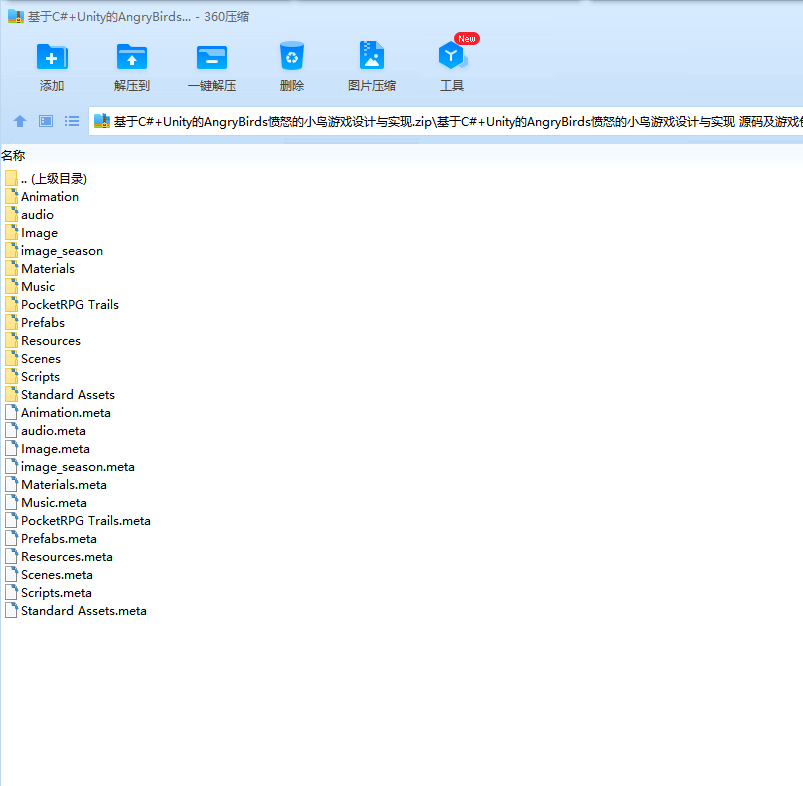The width and height of the screenshot is (803, 786).
Task: Select the Prefabs folder
Action: pos(35,323)
